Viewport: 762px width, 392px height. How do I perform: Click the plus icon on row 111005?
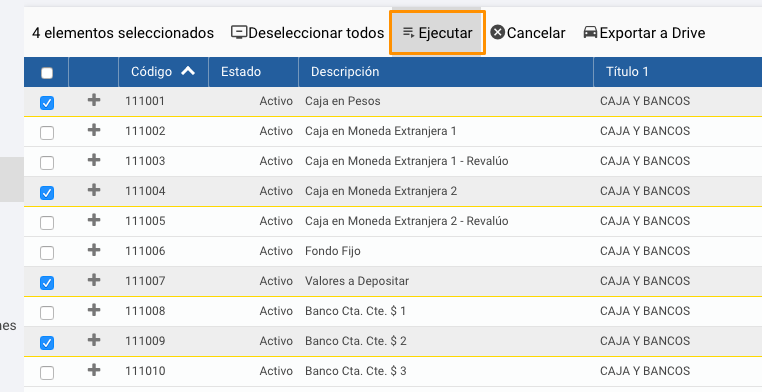point(94,220)
